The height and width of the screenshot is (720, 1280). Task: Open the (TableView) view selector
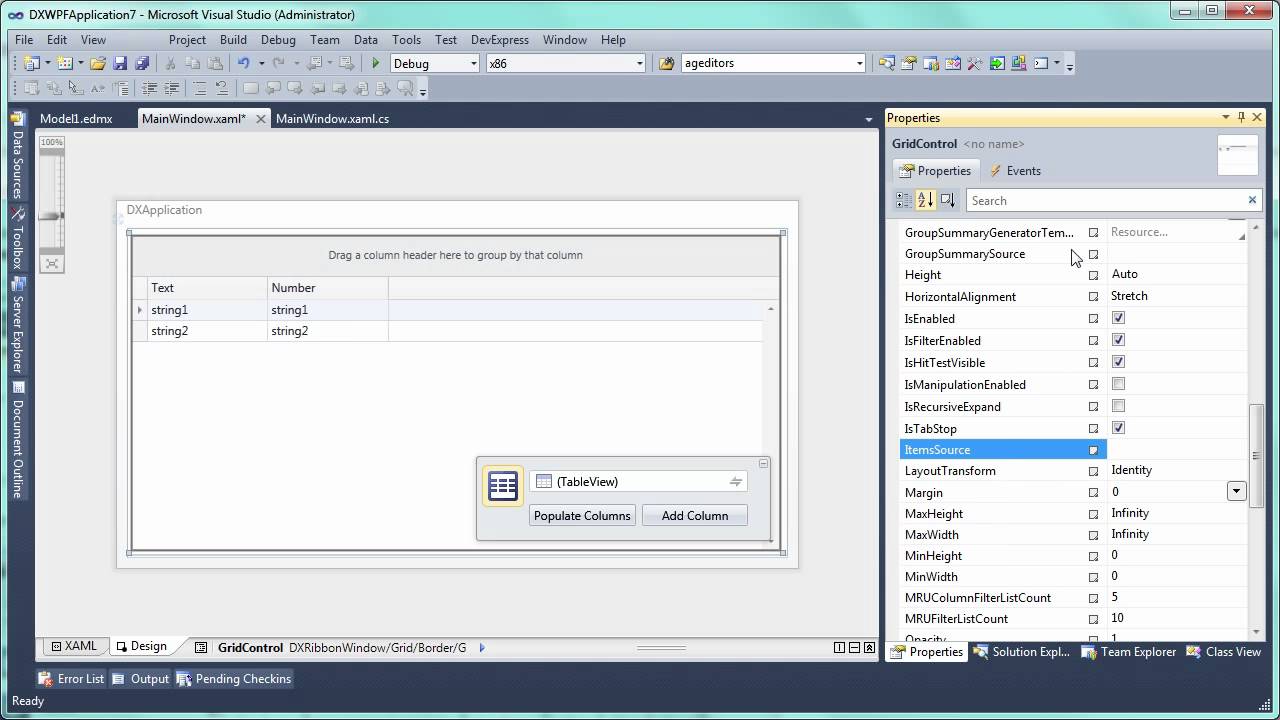[639, 482]
